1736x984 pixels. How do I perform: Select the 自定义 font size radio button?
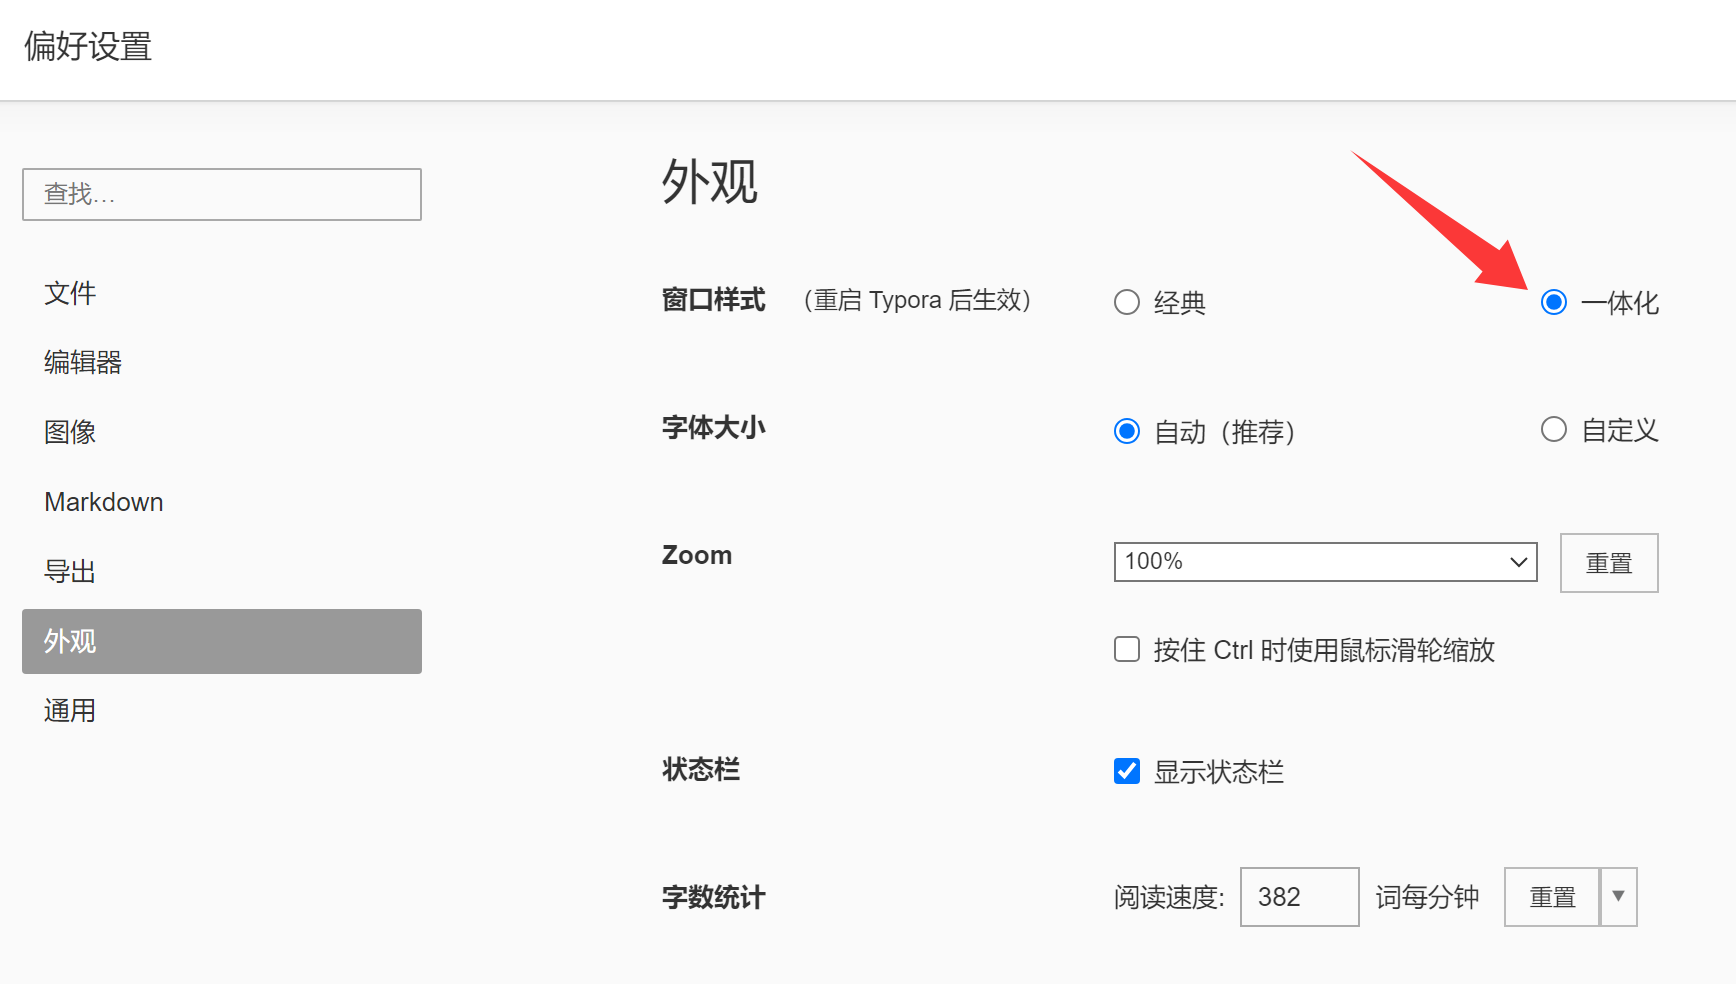[x=1553, y=430]
